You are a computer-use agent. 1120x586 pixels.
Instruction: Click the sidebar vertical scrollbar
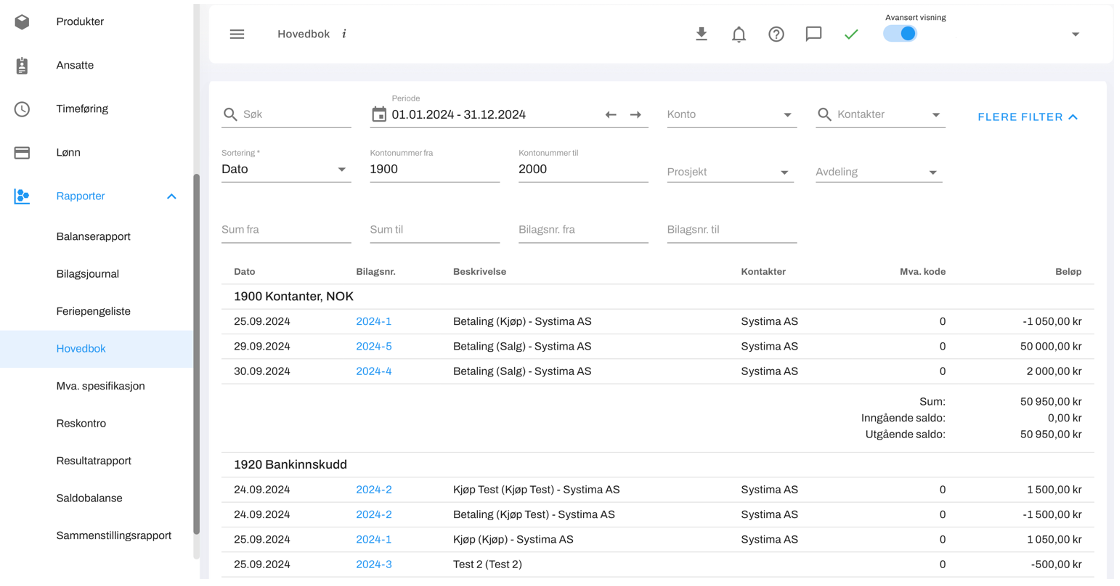pyautogui.click(x=196, y=354)
